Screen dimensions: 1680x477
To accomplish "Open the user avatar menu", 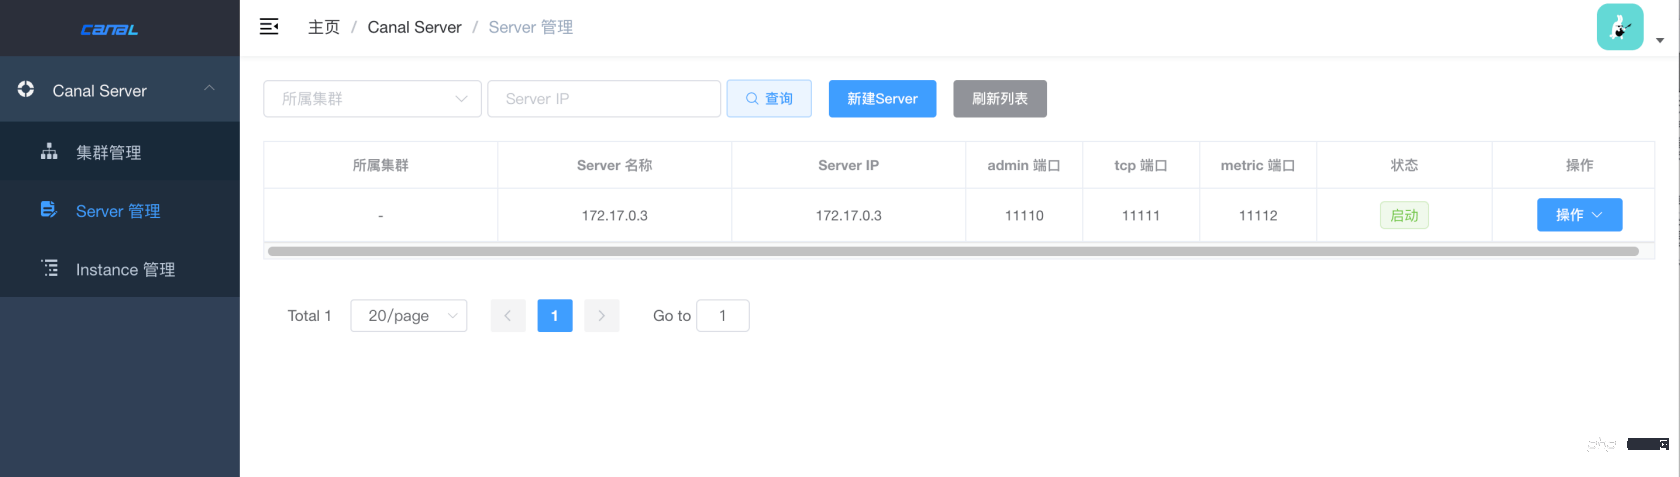I will pyautogui.click(x=1620, y=27).
